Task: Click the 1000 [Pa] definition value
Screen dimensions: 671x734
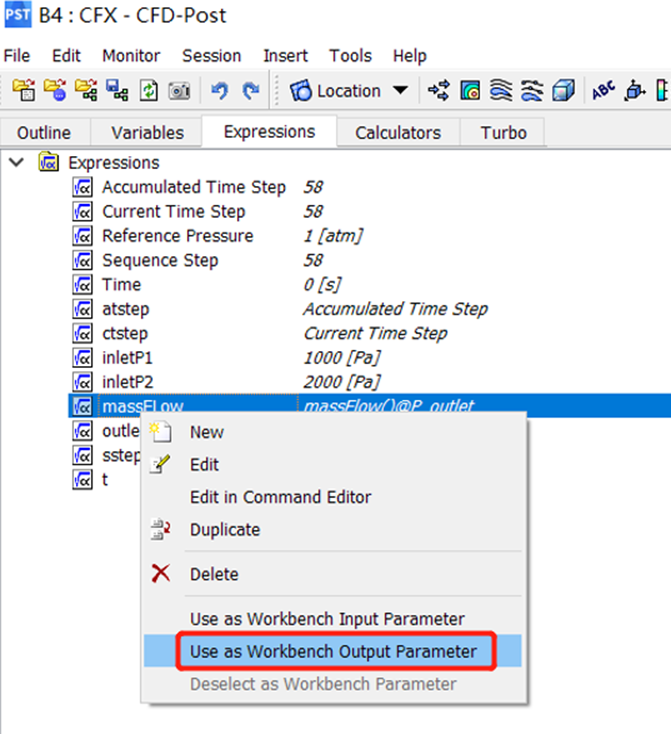Action: pos(342,358)
